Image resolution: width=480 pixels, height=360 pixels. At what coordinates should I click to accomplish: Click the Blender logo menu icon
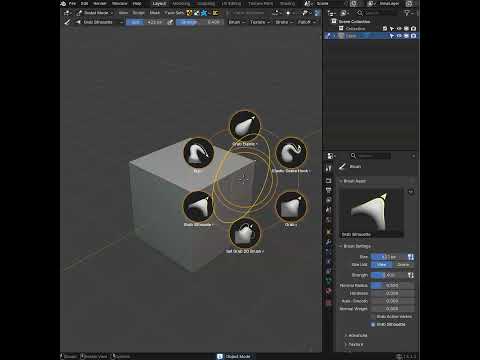coord(63,4)
